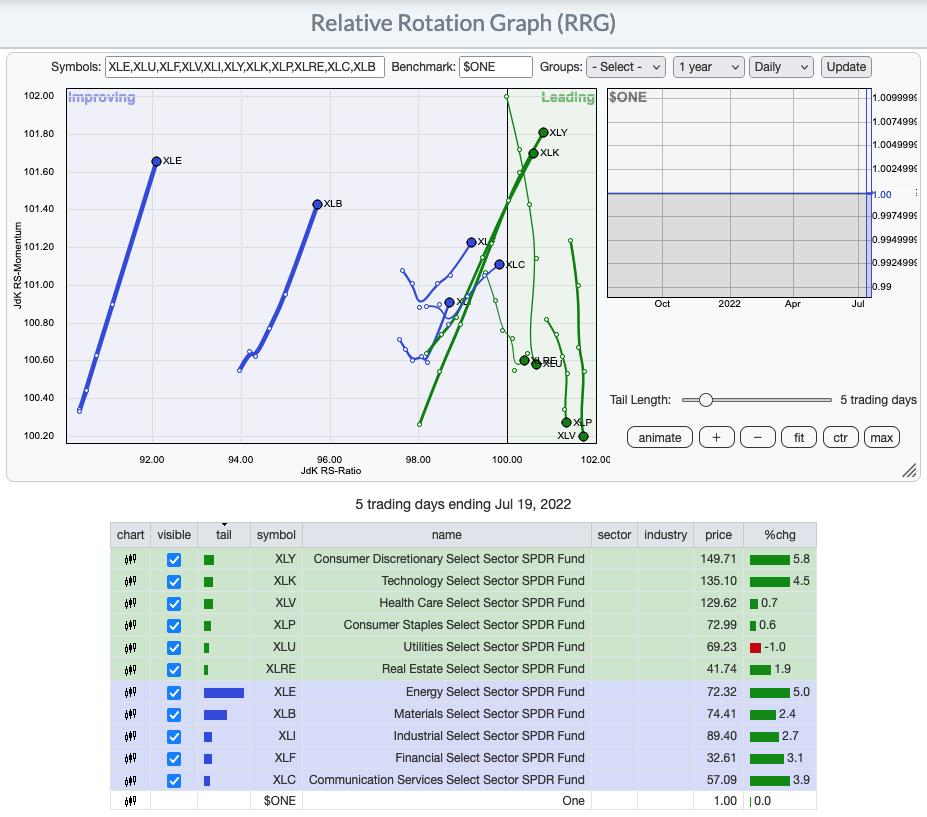Open chart icon for XLV row
Image resolution: width=927 pixels, height=817 pixels.
click(130, 603)
